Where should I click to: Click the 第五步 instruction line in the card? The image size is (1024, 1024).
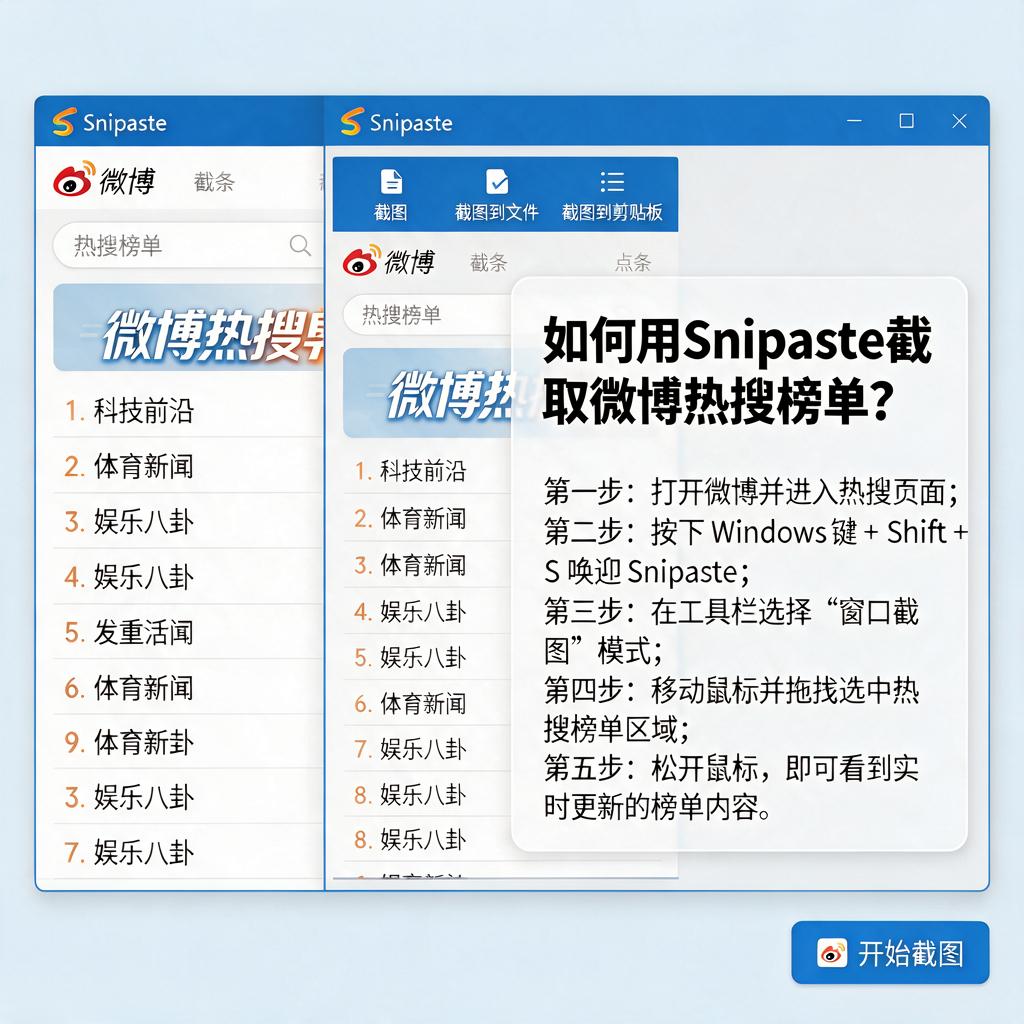tap(731, 788)
